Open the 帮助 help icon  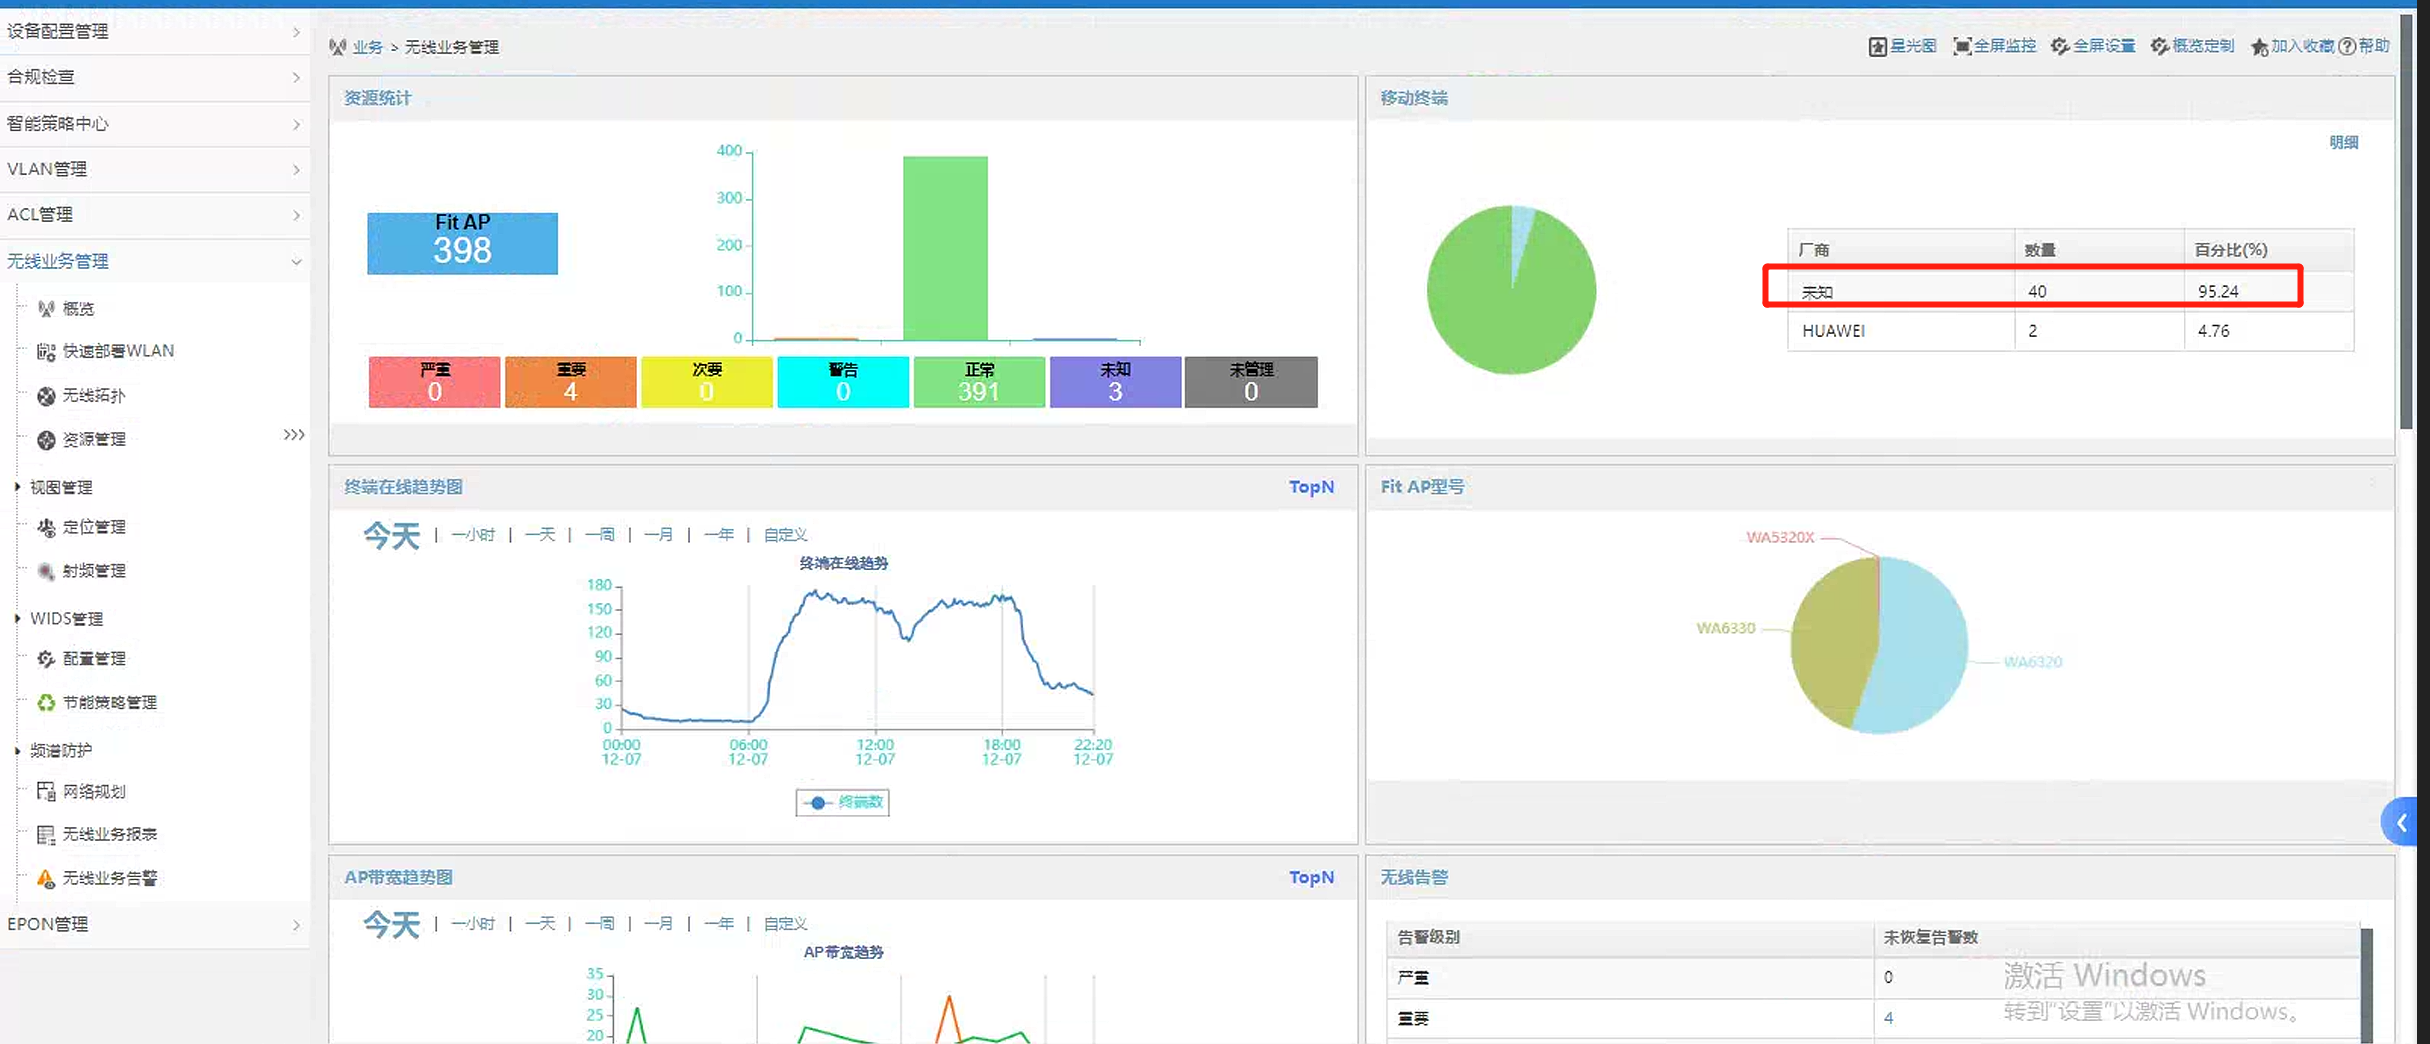[2347, 46]
